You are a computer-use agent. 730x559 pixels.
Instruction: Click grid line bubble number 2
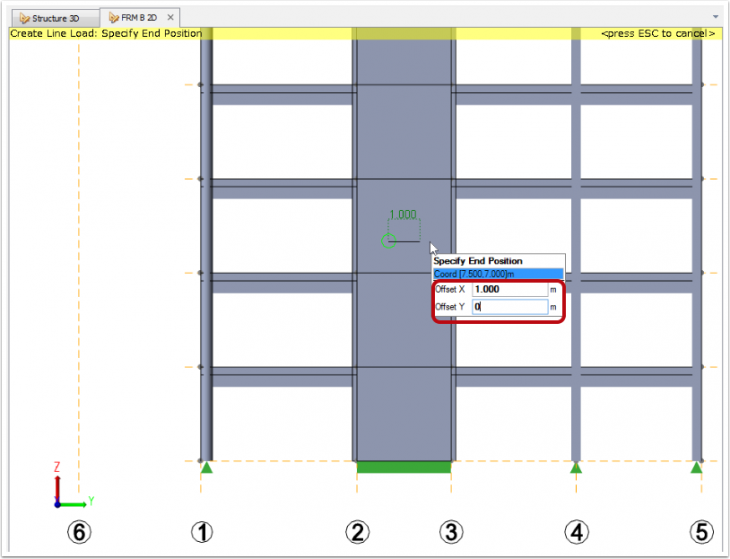[x=357, y=532]
